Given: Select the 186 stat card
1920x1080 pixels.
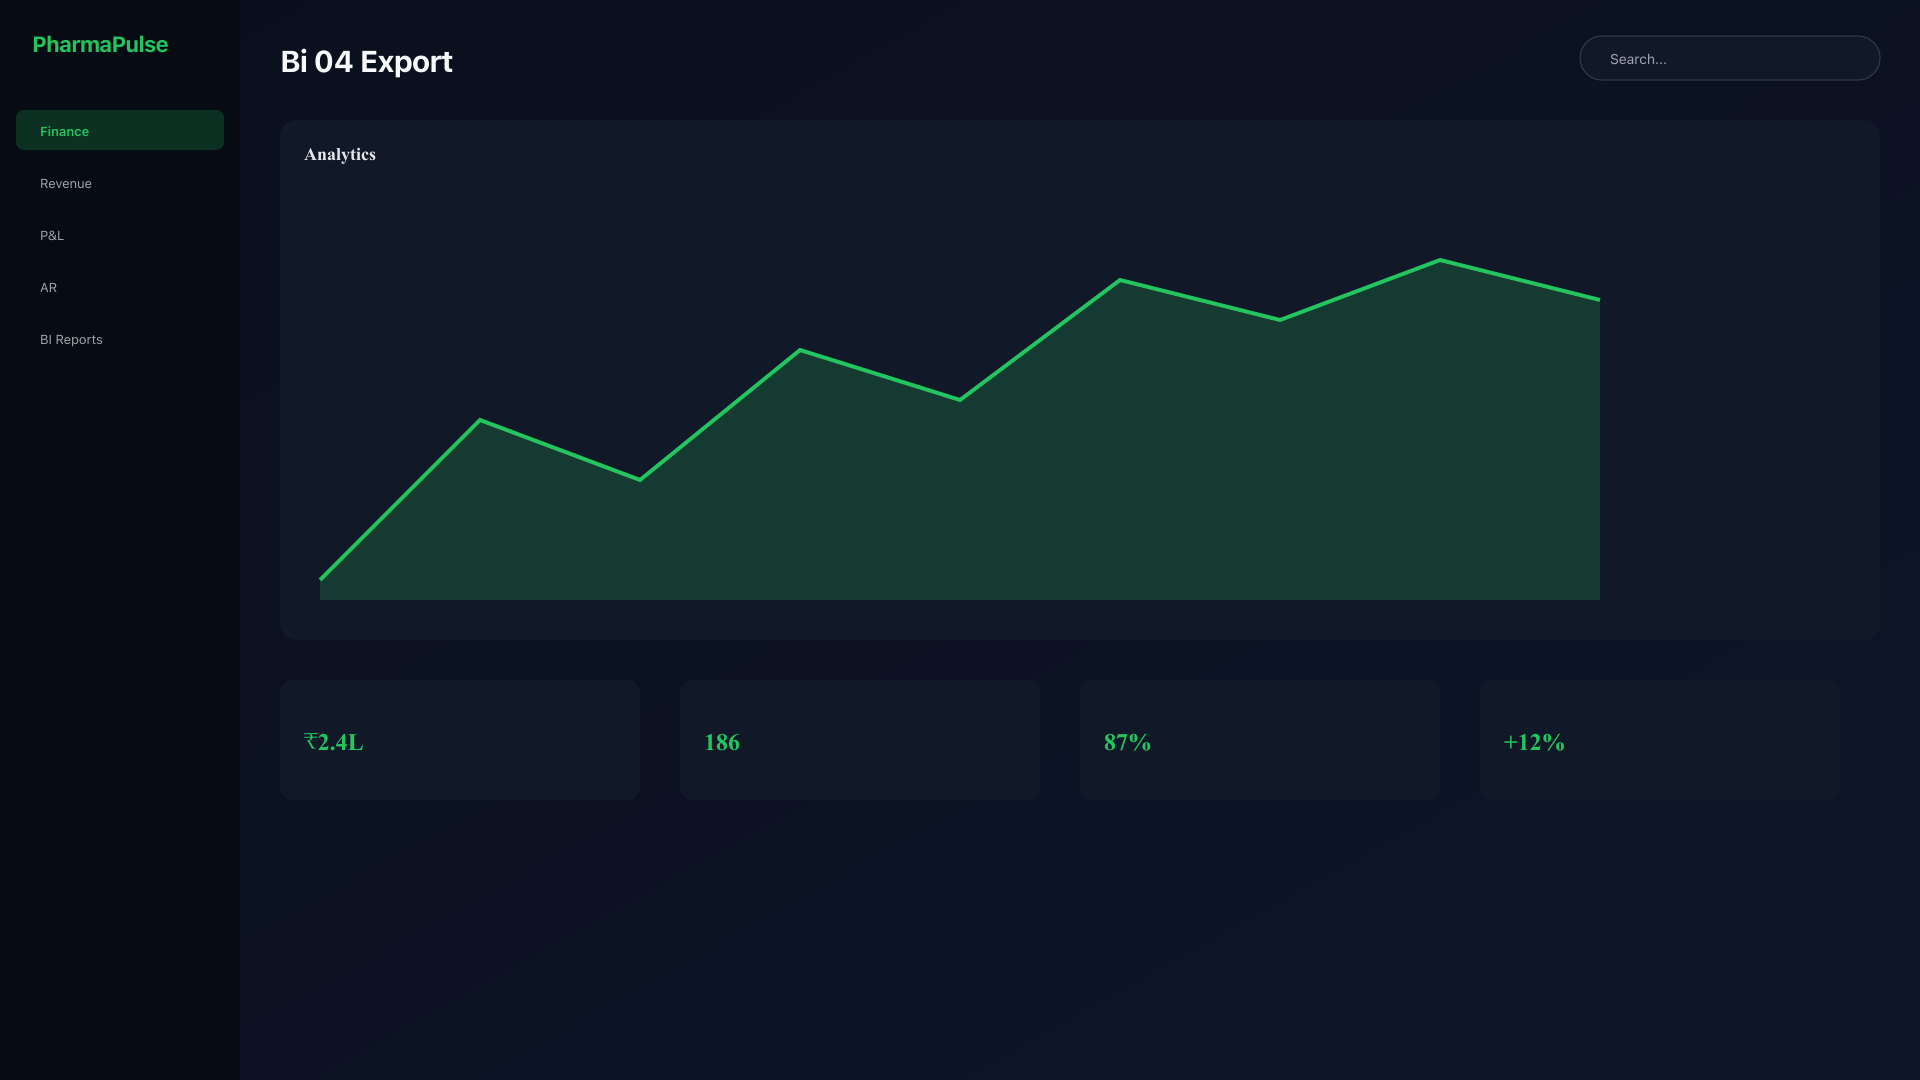Looking at the screenshot, I should [x=860, y=740].
